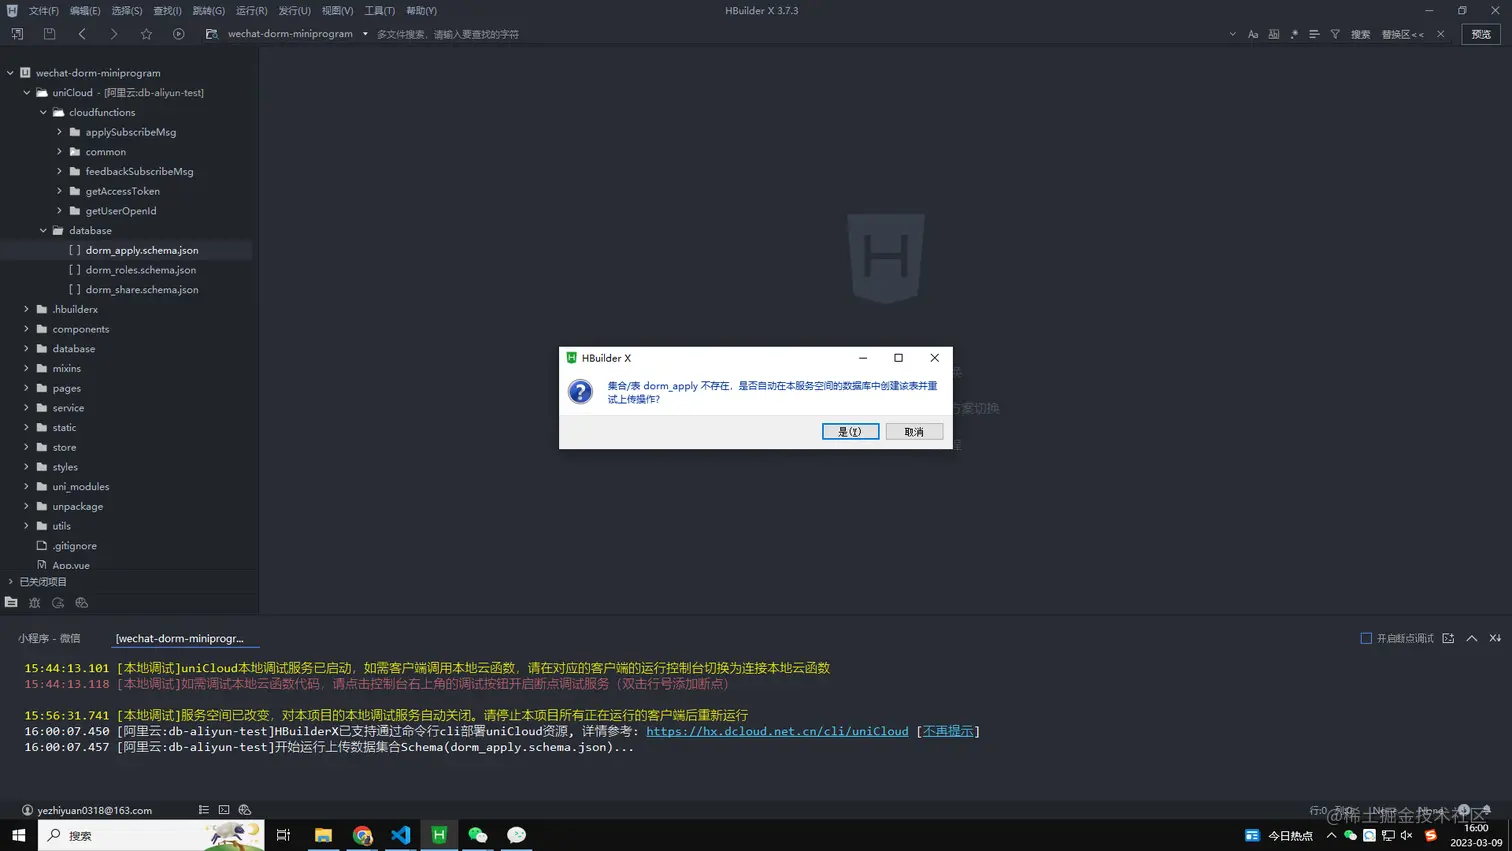Open WeChat from taskbar
Screen dimensions: 1512x851
478,835
